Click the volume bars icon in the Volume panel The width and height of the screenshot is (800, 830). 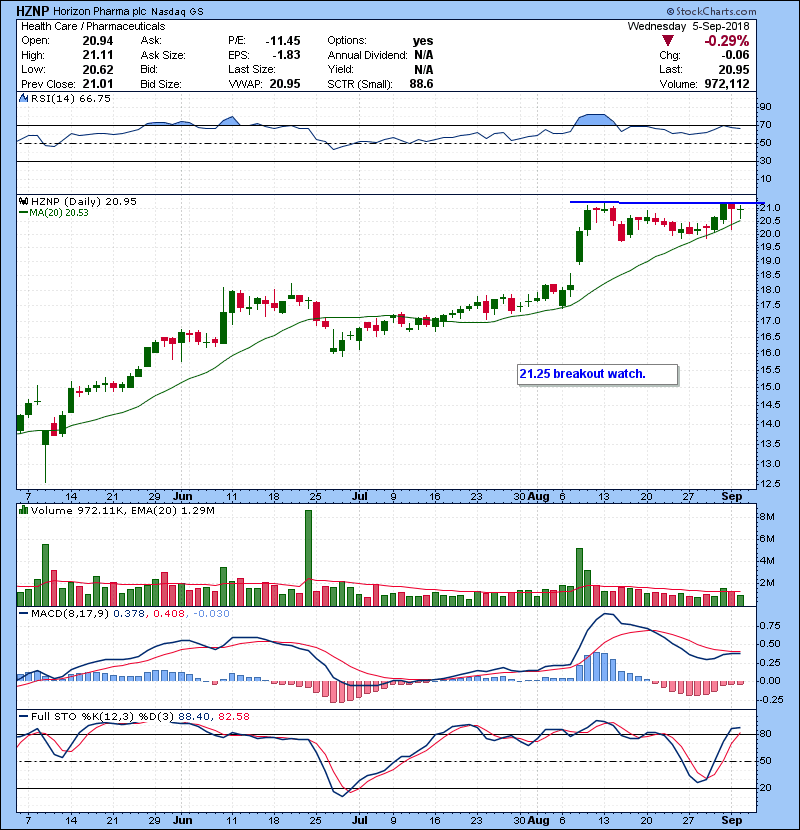(23, 510)
